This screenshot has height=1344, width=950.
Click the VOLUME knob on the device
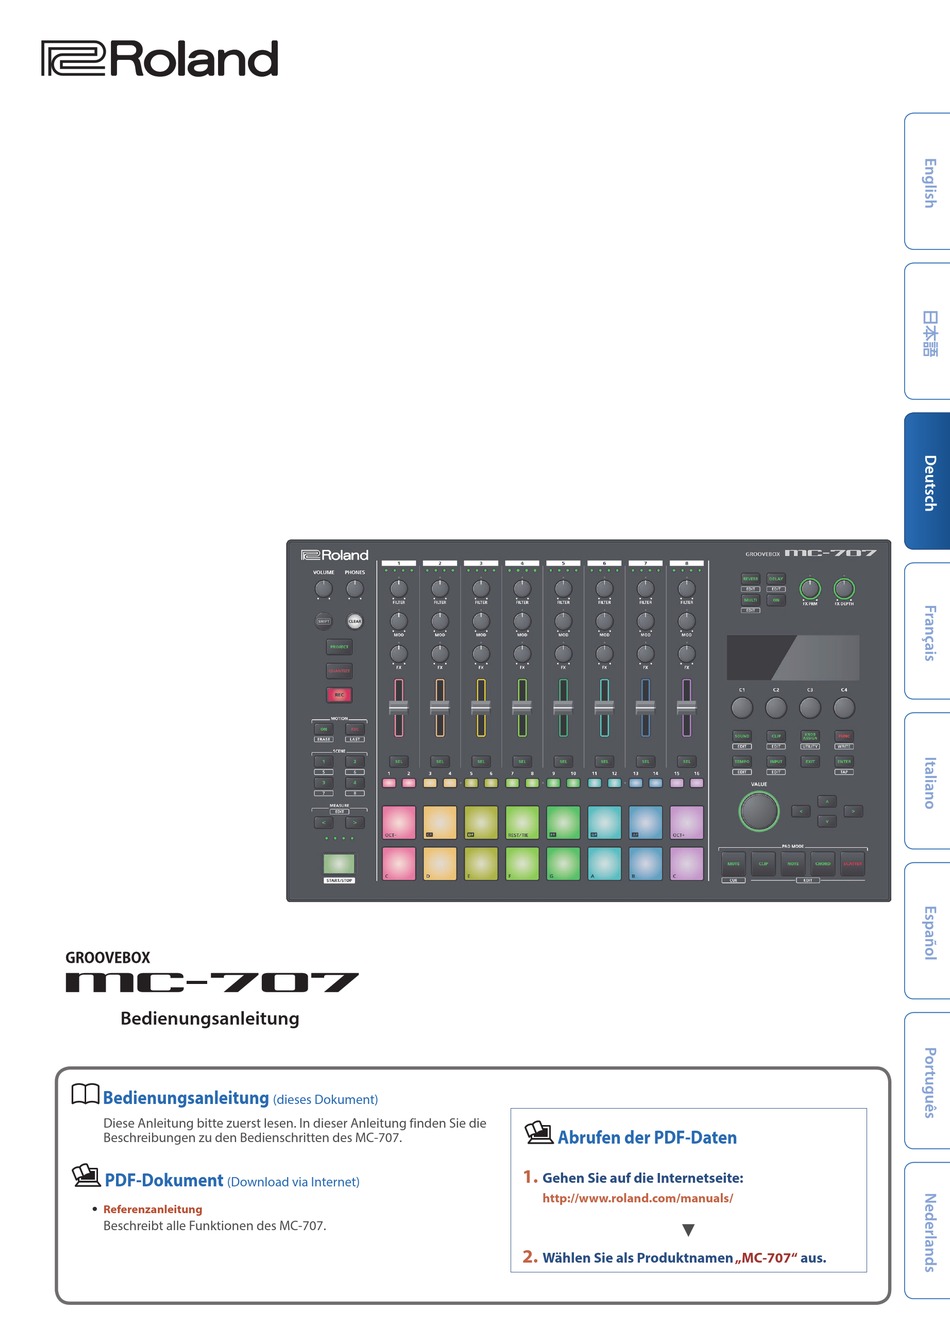[x=324, y=589]
